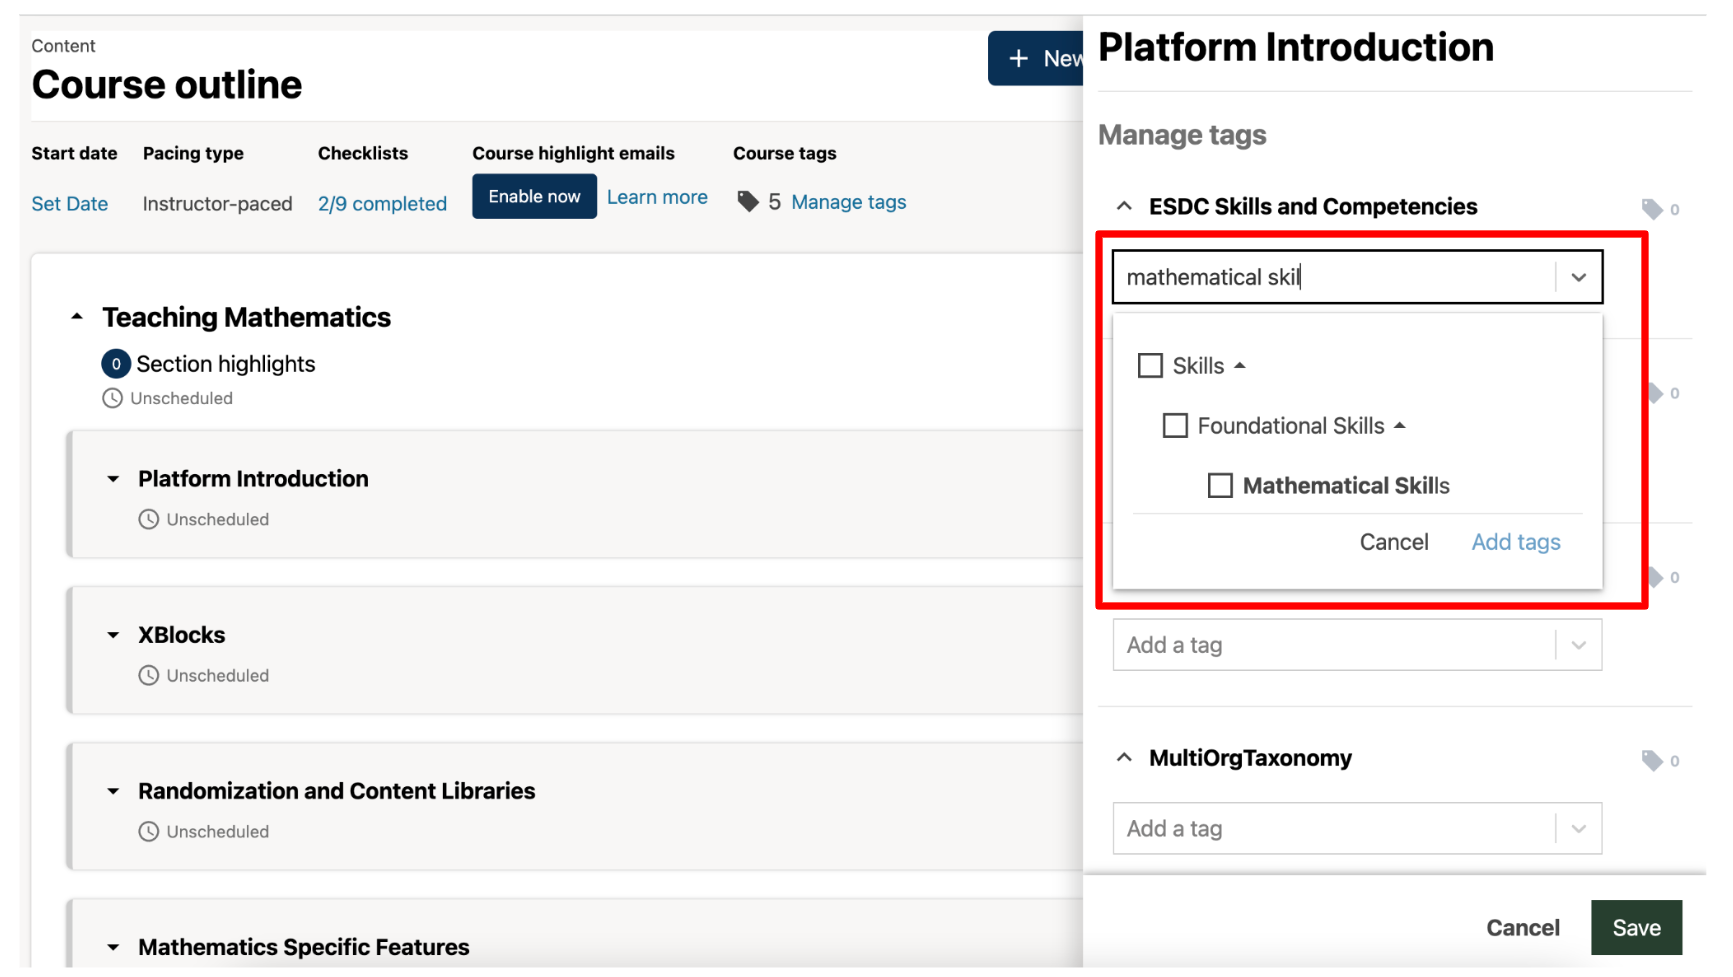Open dropdown arrow of Add a tag above MultiOrgTaxonomy
The image size is (1733, 977).
tap(1578, 645)
